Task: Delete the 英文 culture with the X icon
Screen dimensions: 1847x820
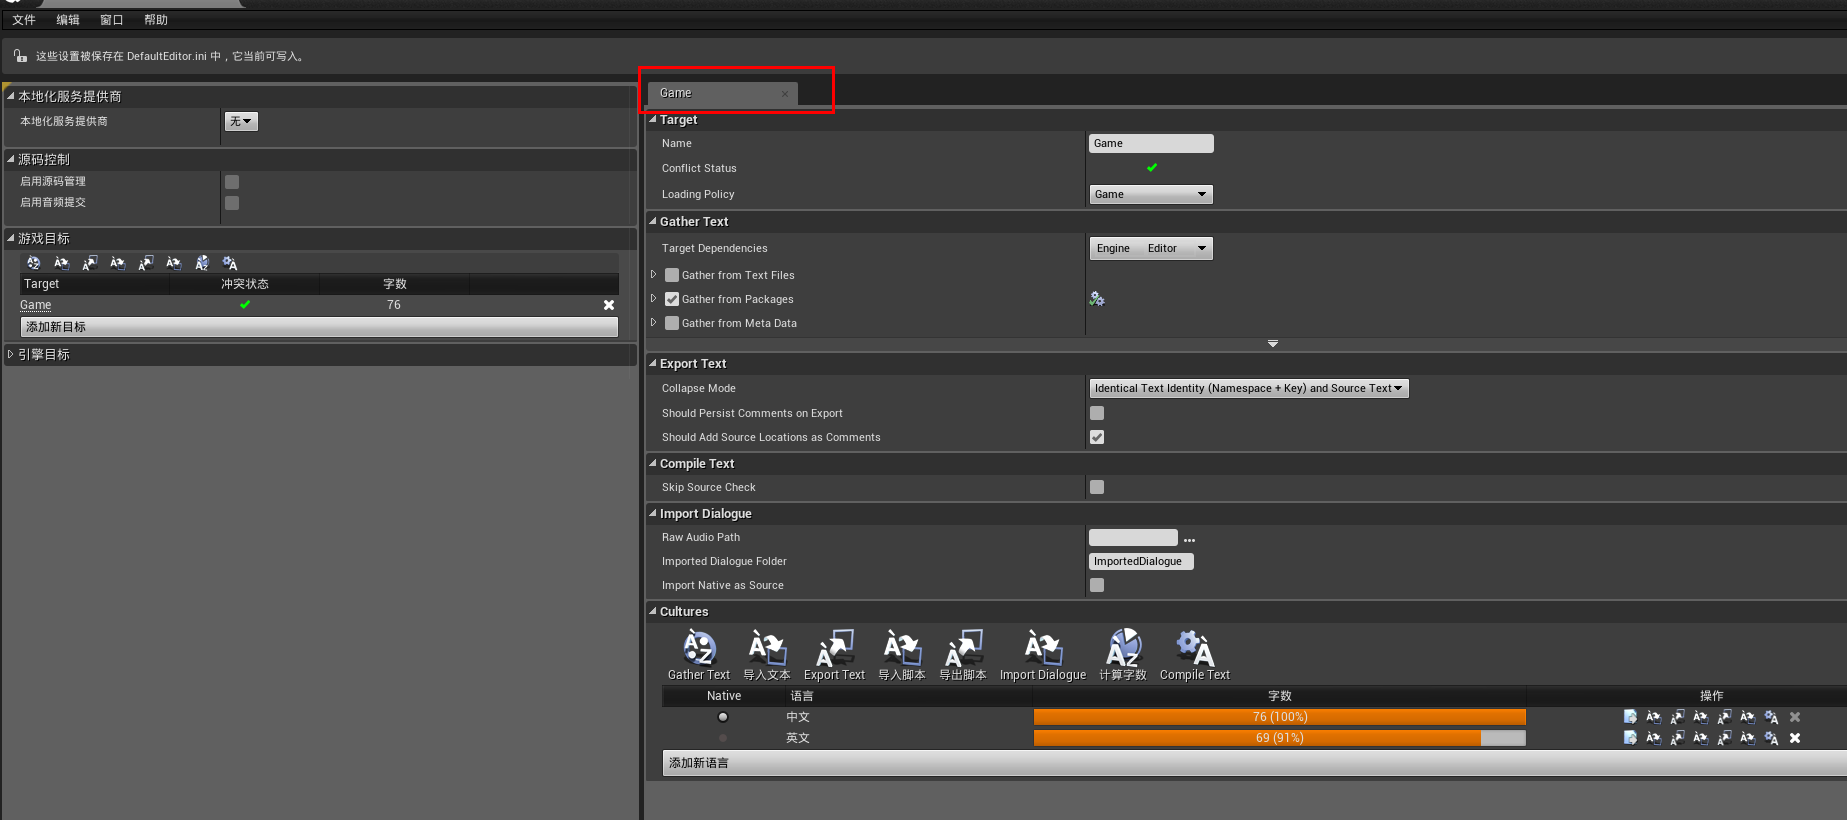Action: 1795,738
